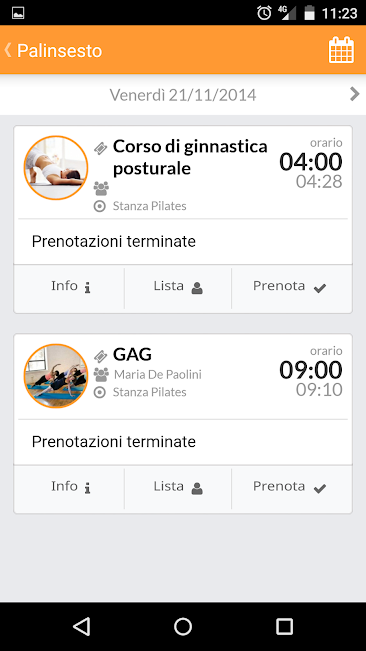Advance to next day with right arrow

(x=354, y=94)
